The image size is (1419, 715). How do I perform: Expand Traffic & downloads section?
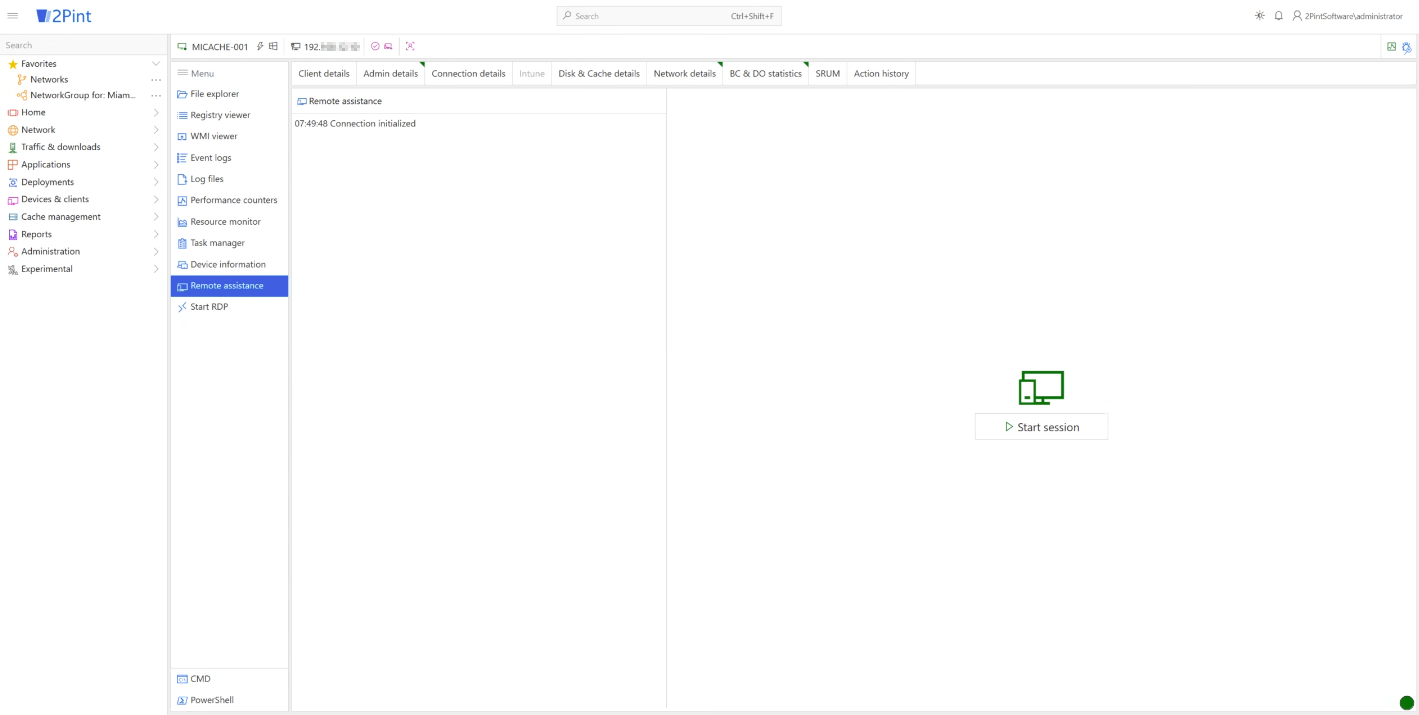click(156, 147)
